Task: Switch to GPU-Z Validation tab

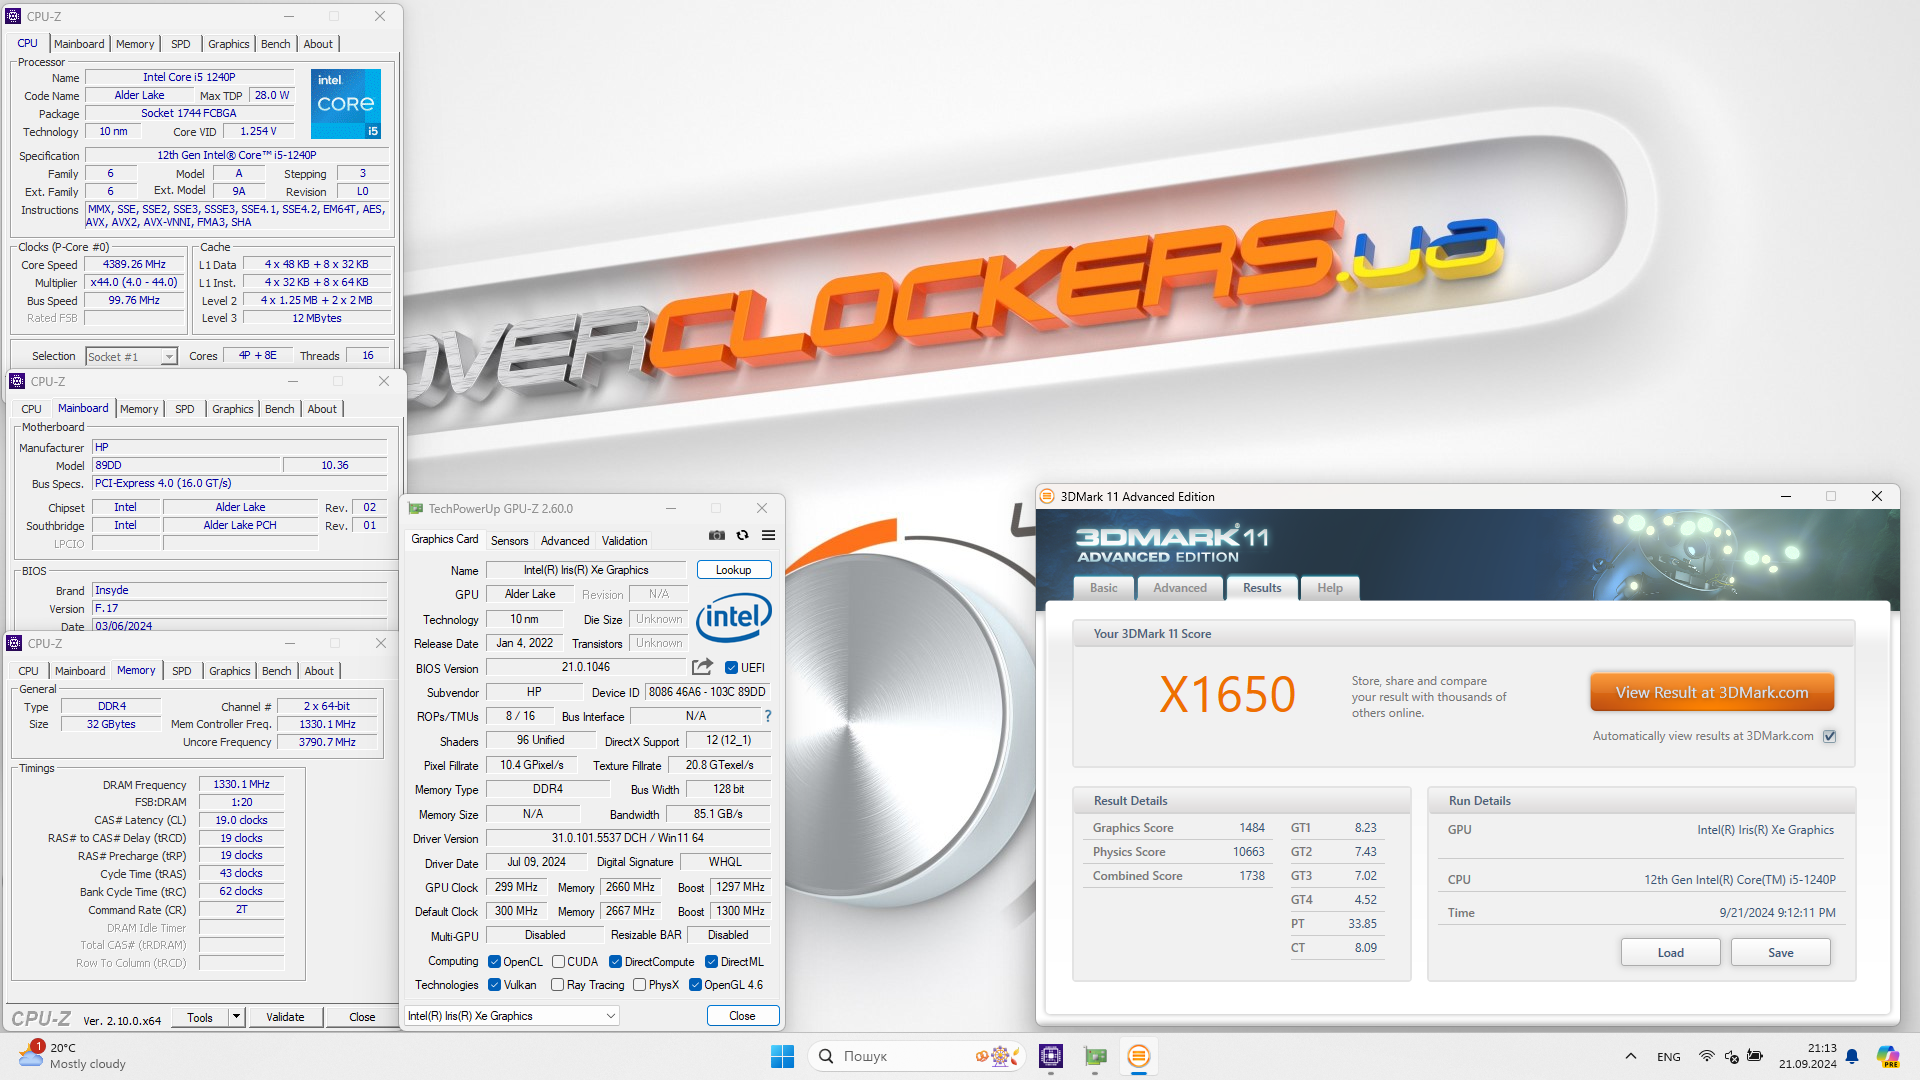Action: click(x=624, y=540)
